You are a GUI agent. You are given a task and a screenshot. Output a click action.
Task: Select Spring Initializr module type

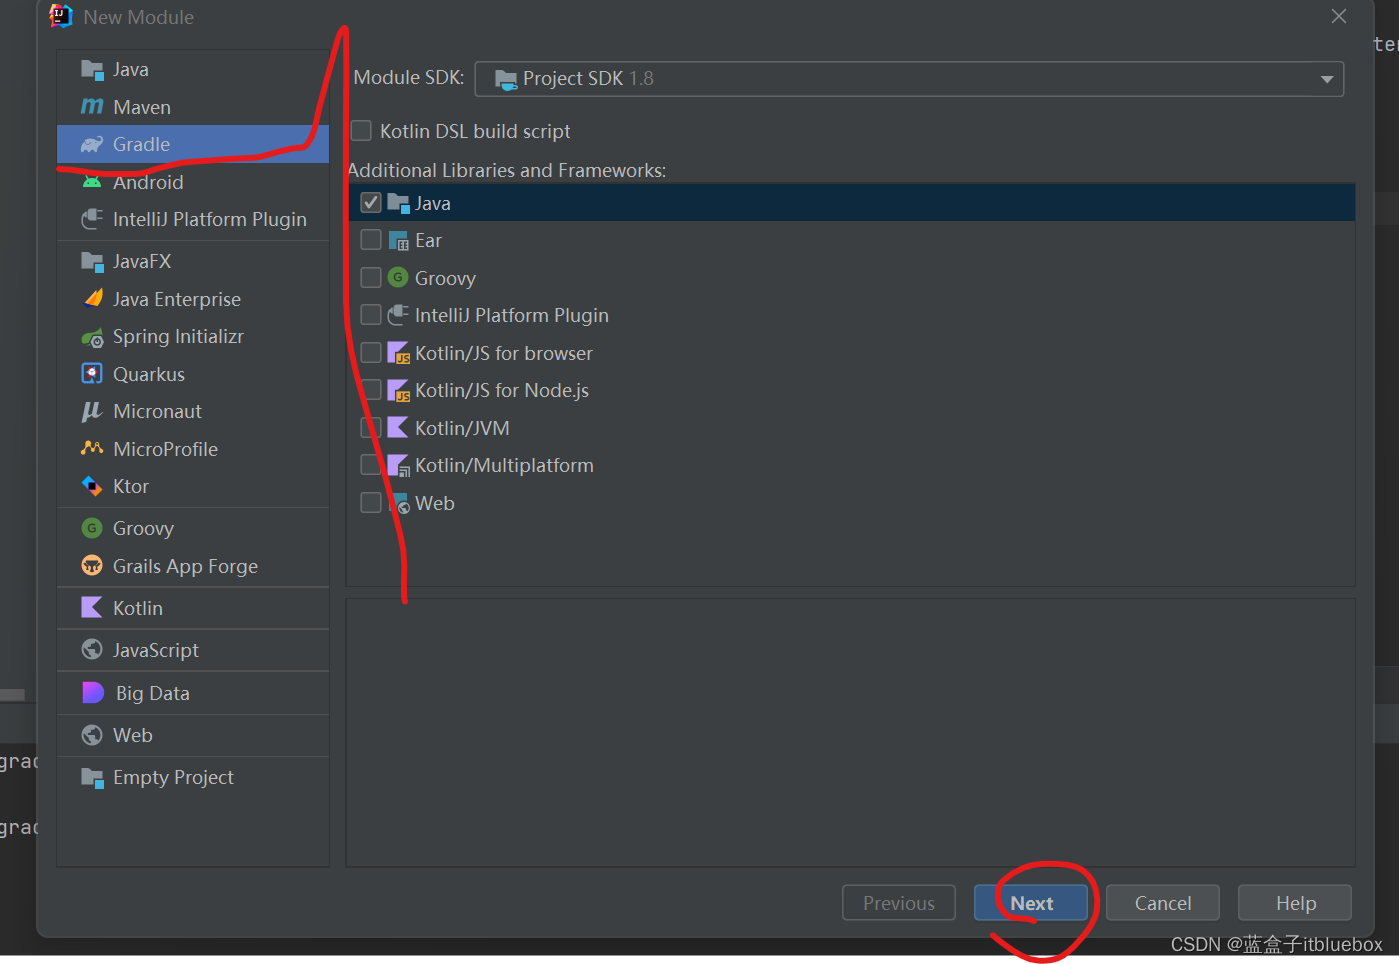coord(193,337)
